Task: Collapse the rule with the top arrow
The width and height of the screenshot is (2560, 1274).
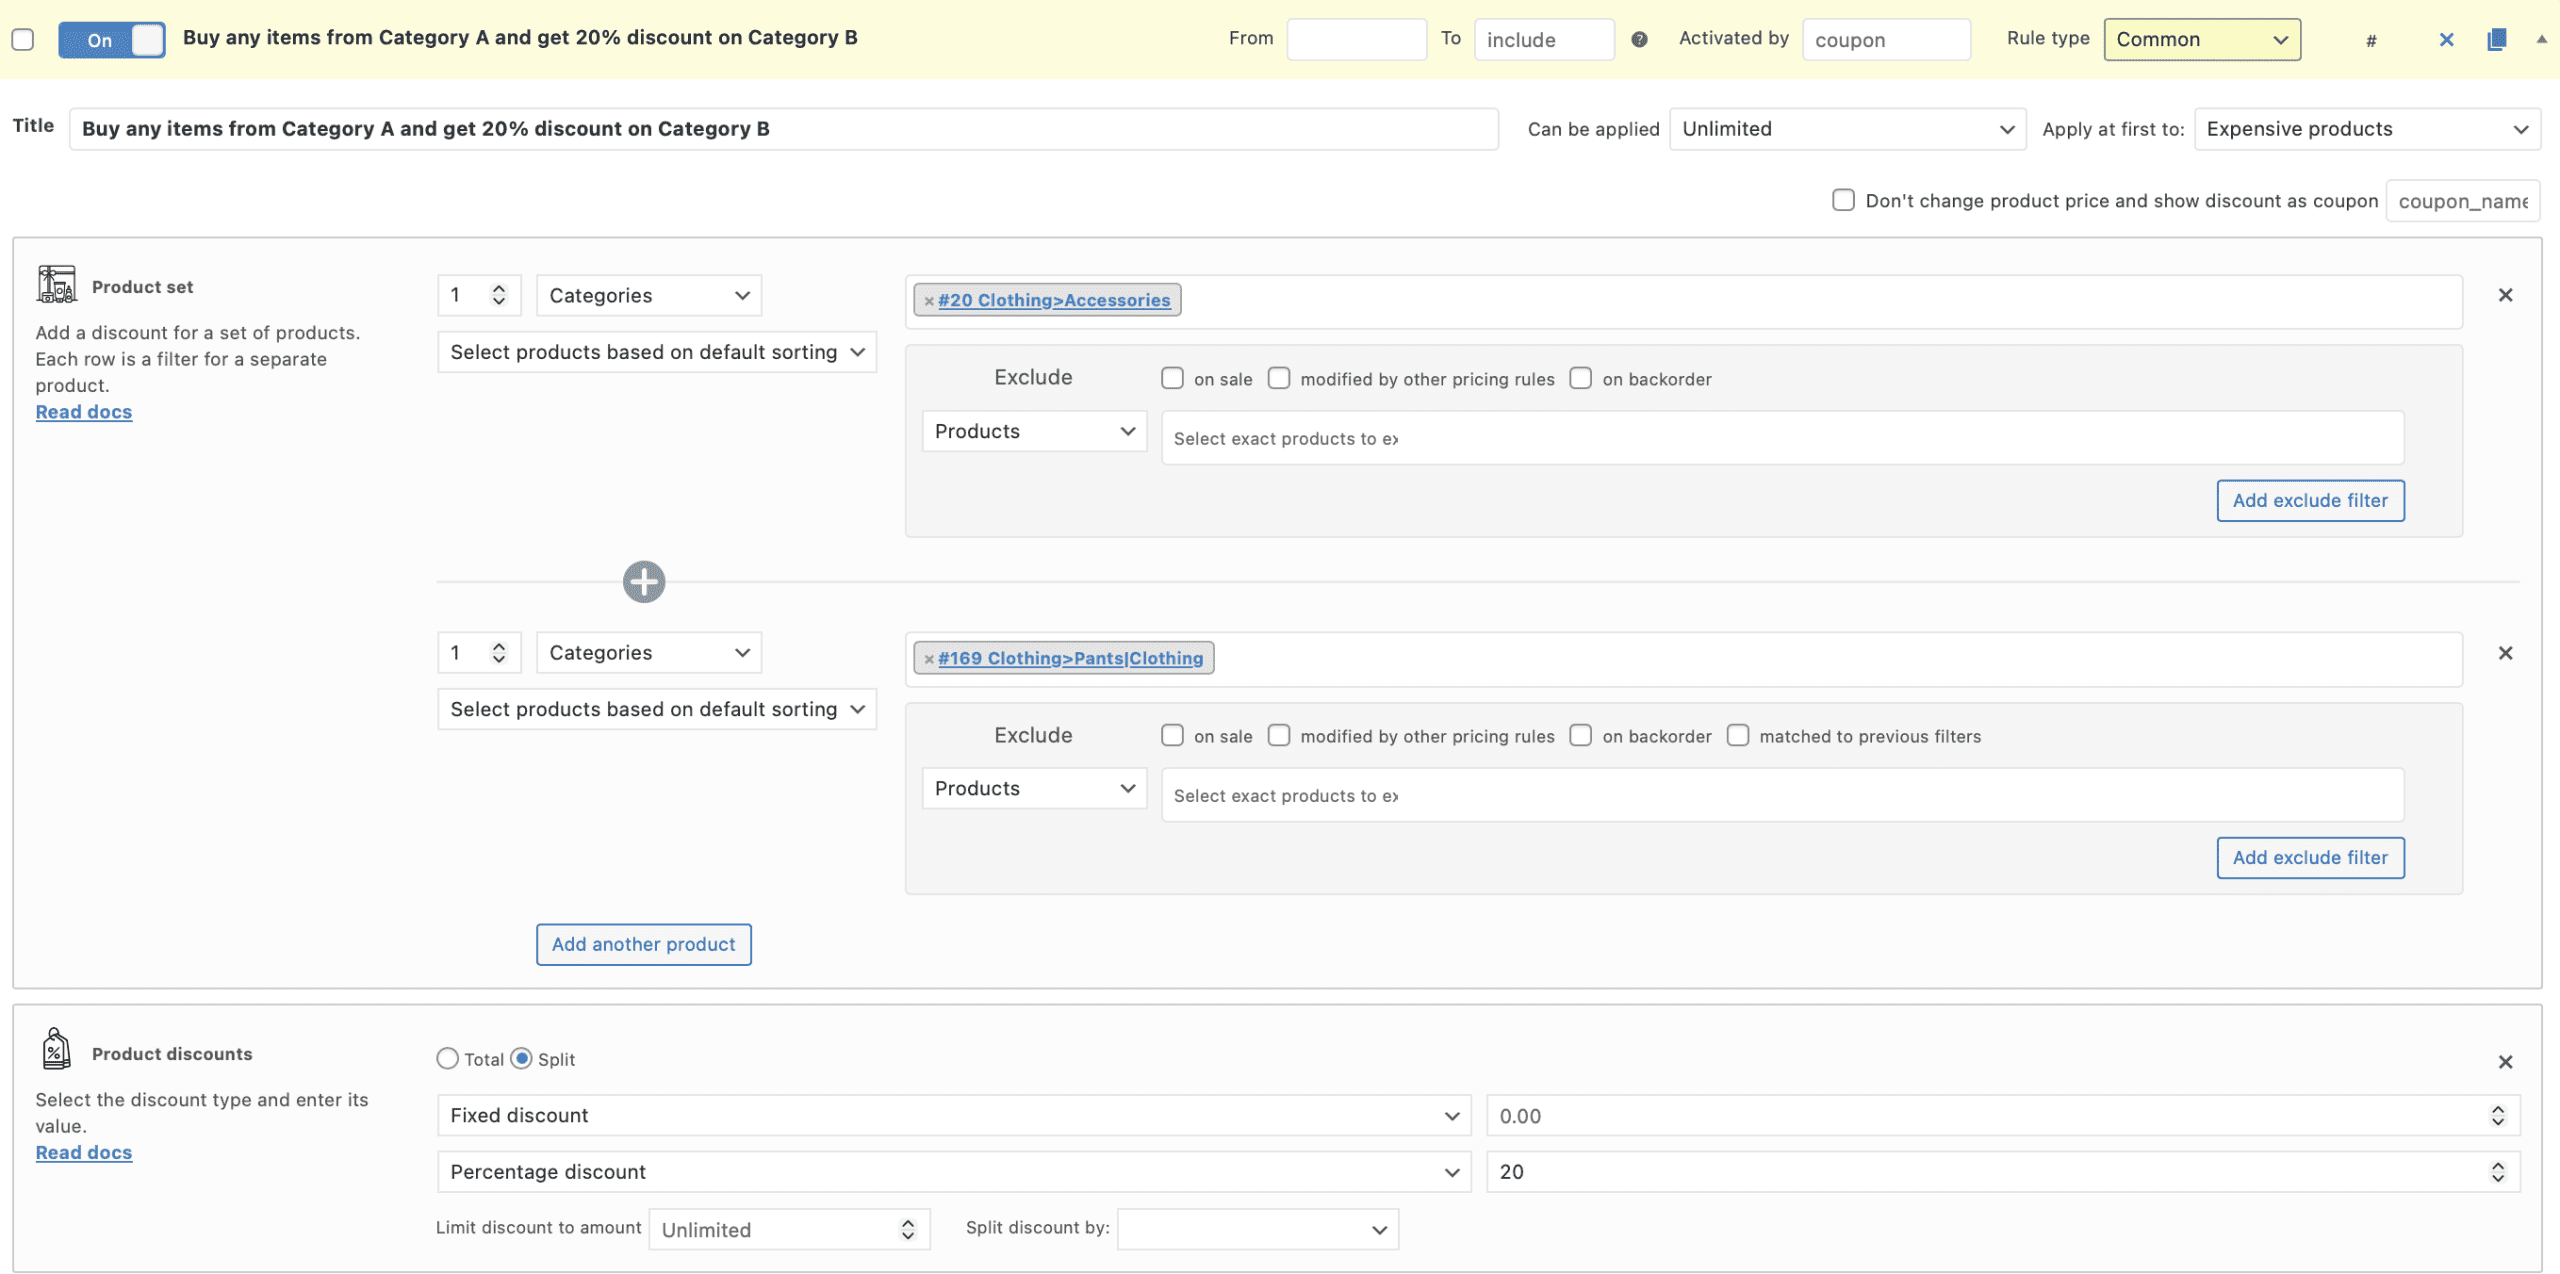Action: [2541, 40]
